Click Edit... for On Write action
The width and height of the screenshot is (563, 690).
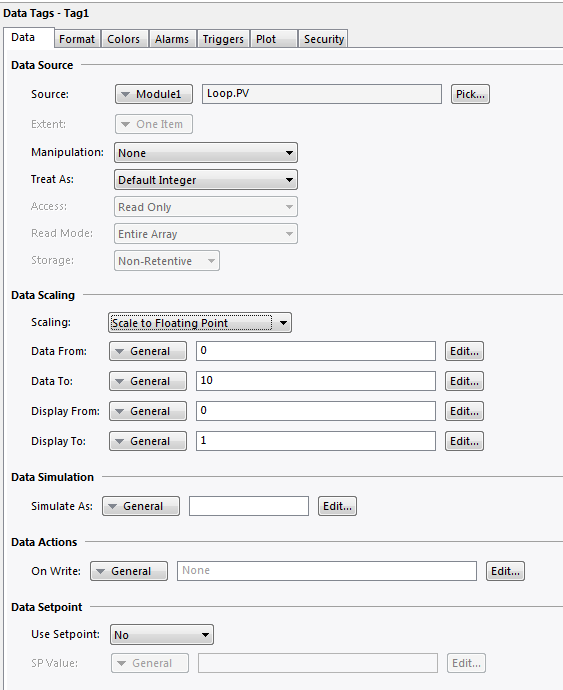click(x=505, y=571)
